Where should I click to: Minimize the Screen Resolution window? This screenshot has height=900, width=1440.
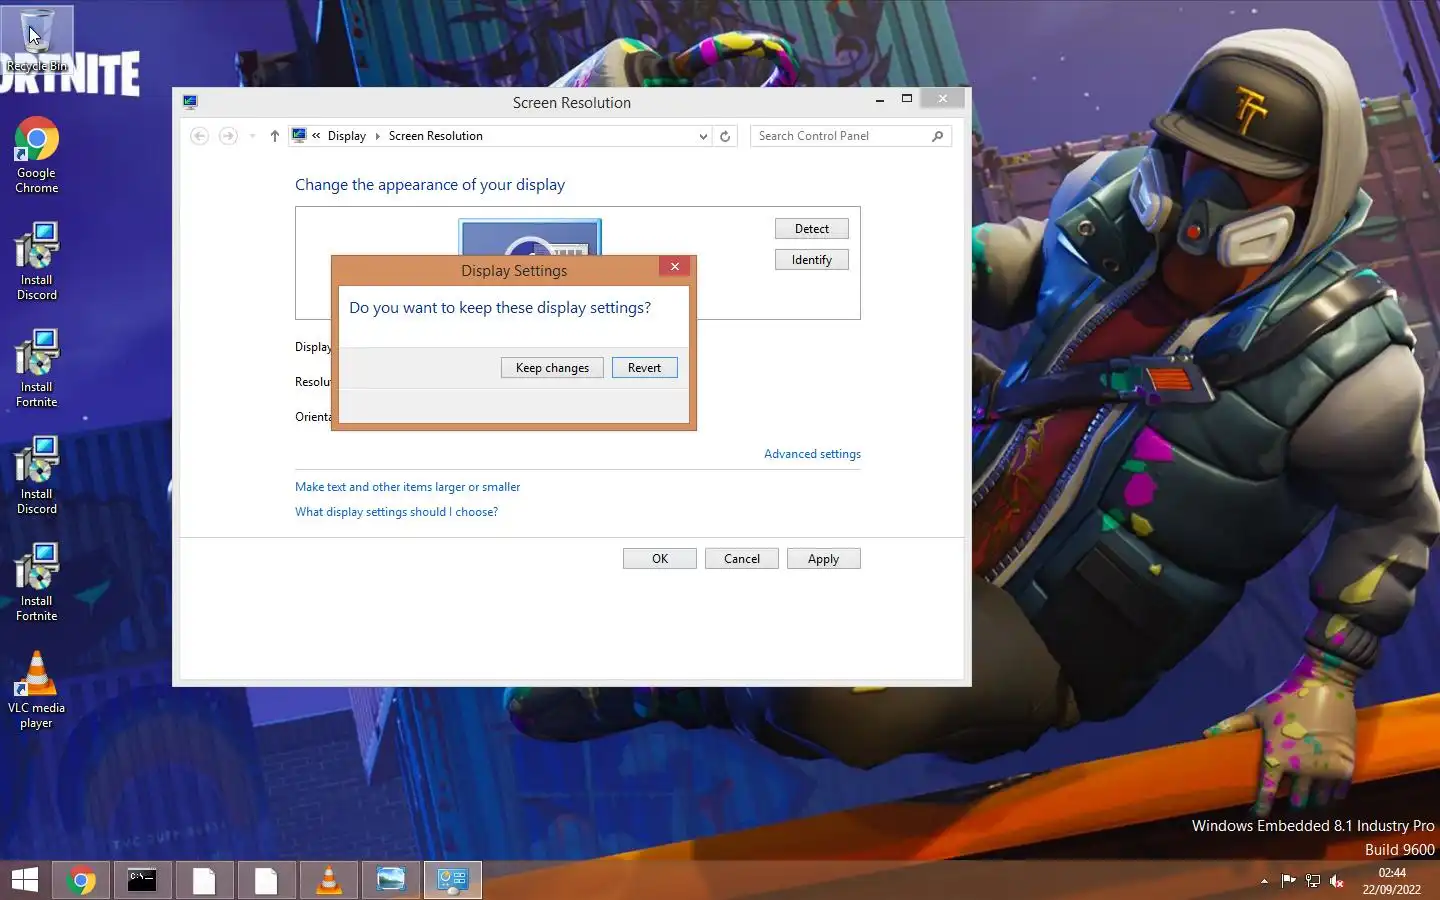(x=880, y=99)
